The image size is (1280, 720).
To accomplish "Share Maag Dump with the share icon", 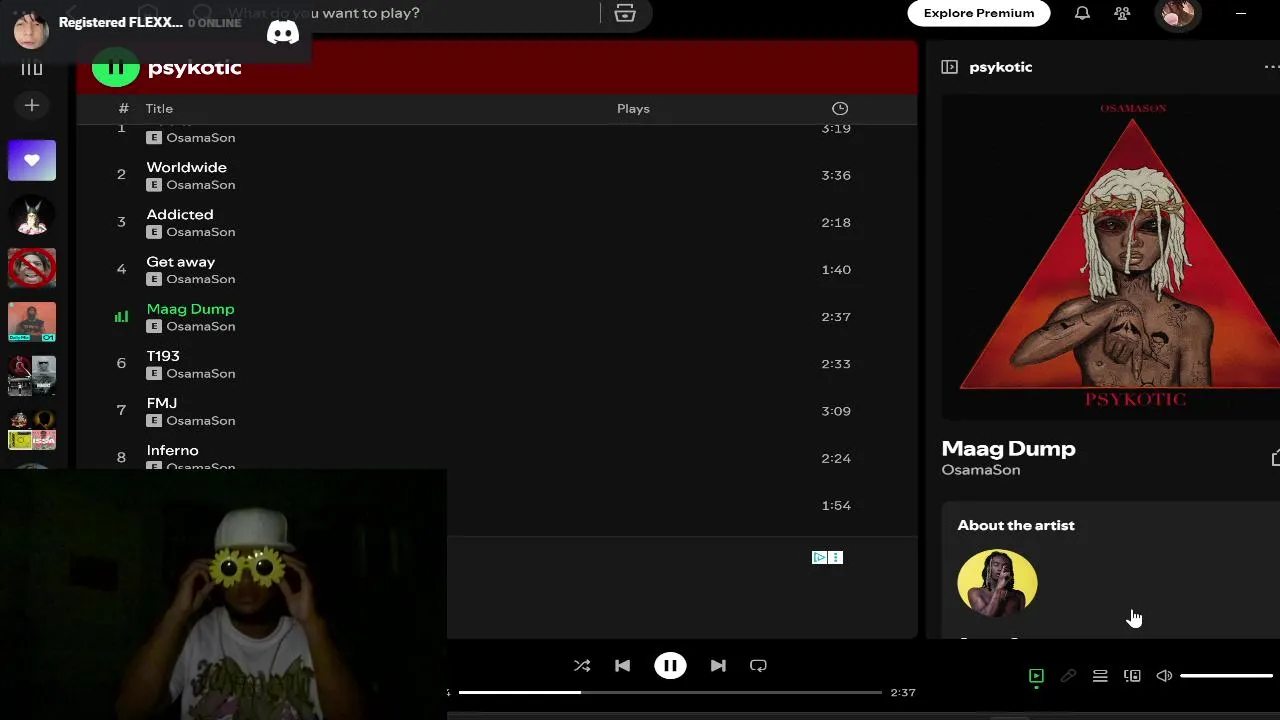I will pyautogui.click(x=1275, y=458).
